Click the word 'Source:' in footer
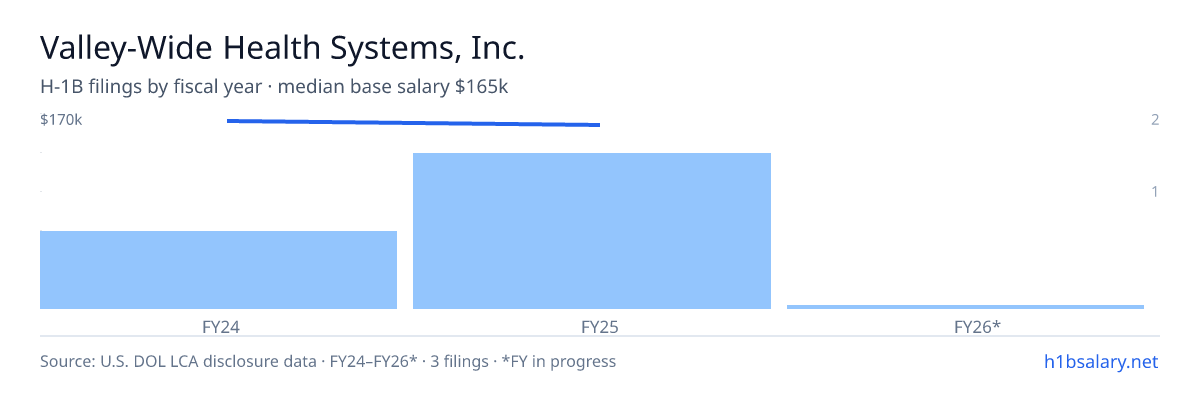 point(68,361)
